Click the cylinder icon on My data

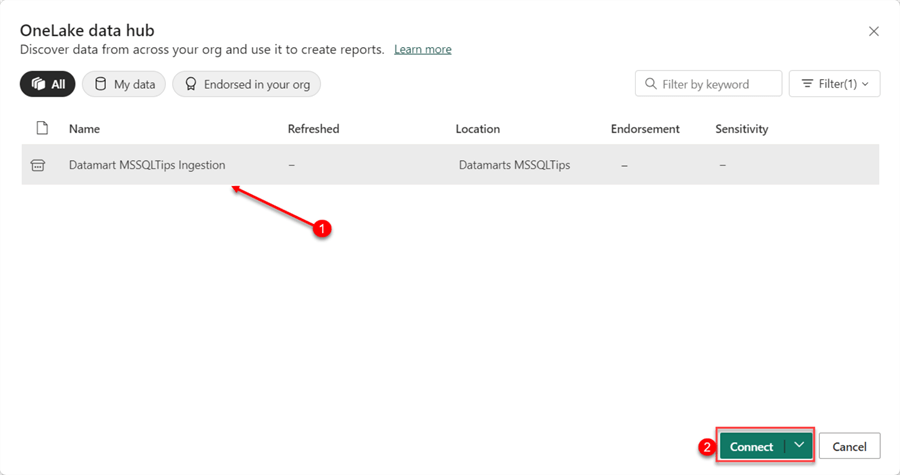100,84
